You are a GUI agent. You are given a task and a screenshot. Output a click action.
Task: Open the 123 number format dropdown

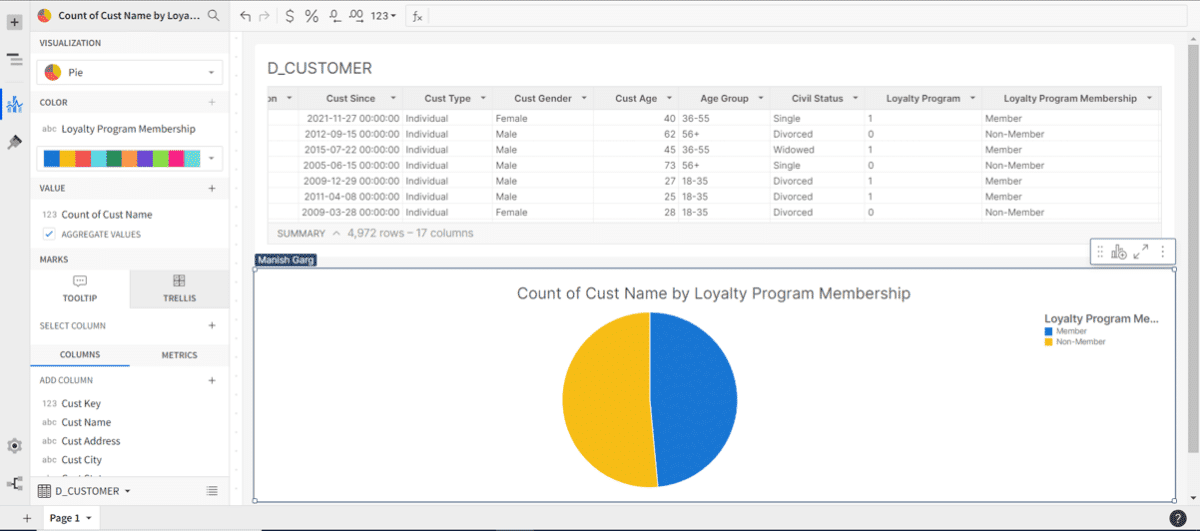click(383, 16)
